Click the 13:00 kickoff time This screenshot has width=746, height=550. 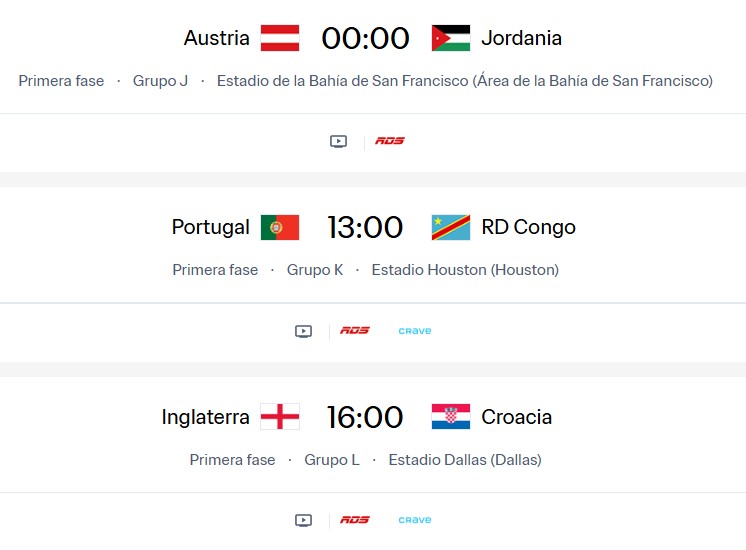point(365,227)
